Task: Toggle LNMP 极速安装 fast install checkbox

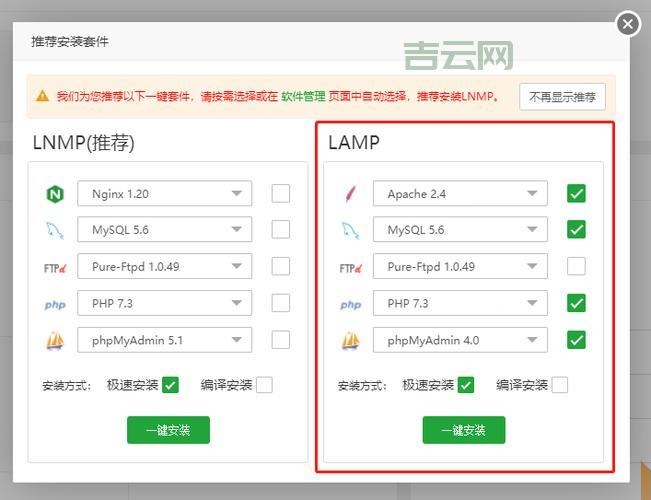Action: (x=170, y=385)
